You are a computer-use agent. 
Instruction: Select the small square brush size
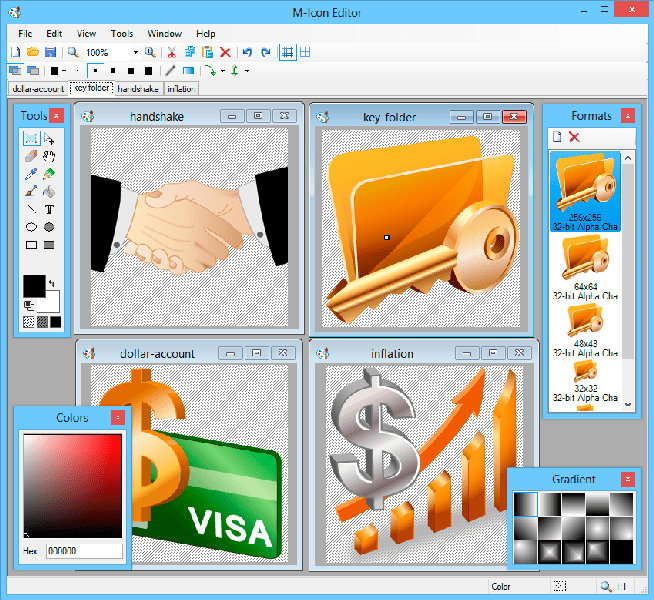click(96, 71)
